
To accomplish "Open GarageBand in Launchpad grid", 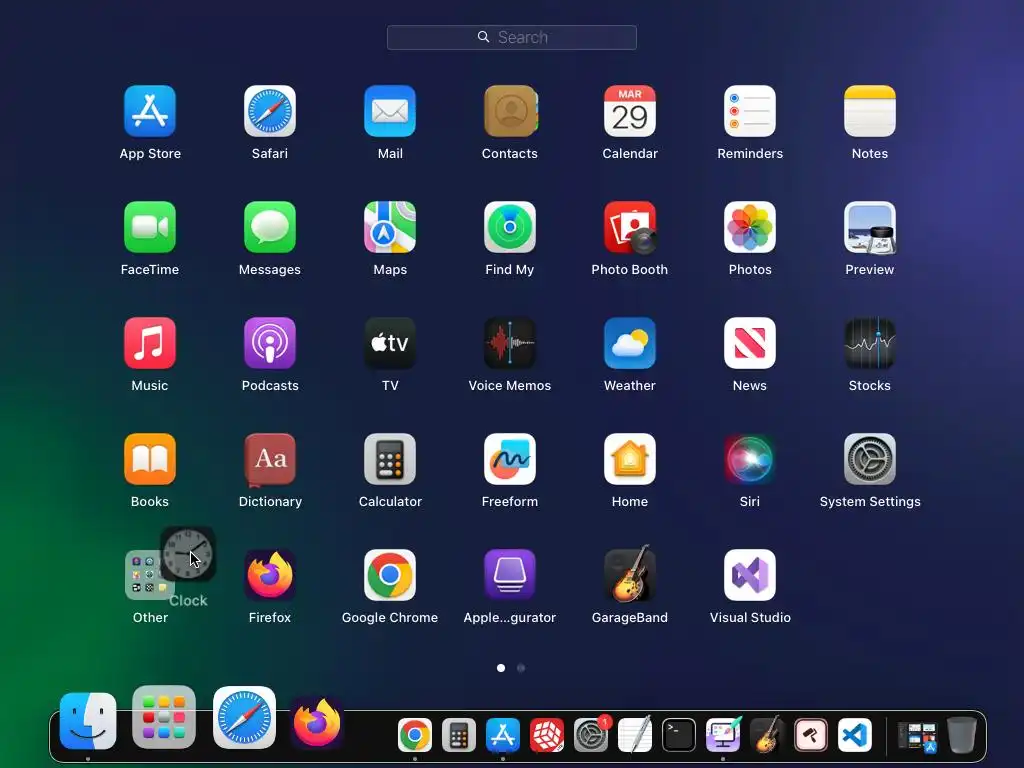I will point(630,573).
